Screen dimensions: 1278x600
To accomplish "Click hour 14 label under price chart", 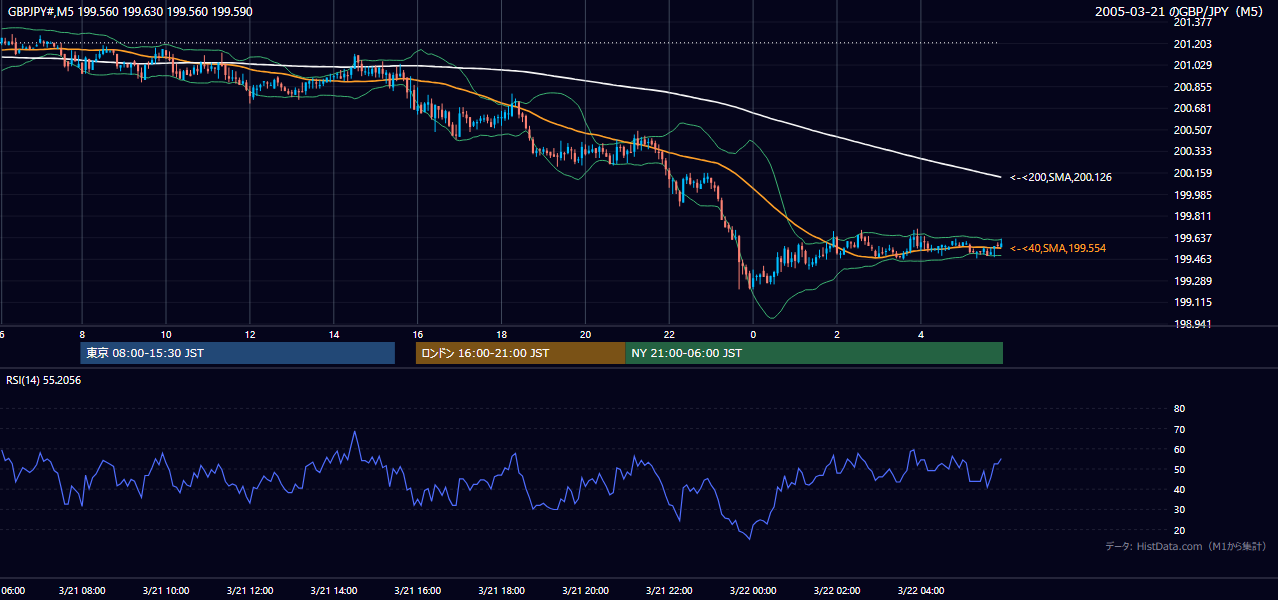I will [334, 335].
